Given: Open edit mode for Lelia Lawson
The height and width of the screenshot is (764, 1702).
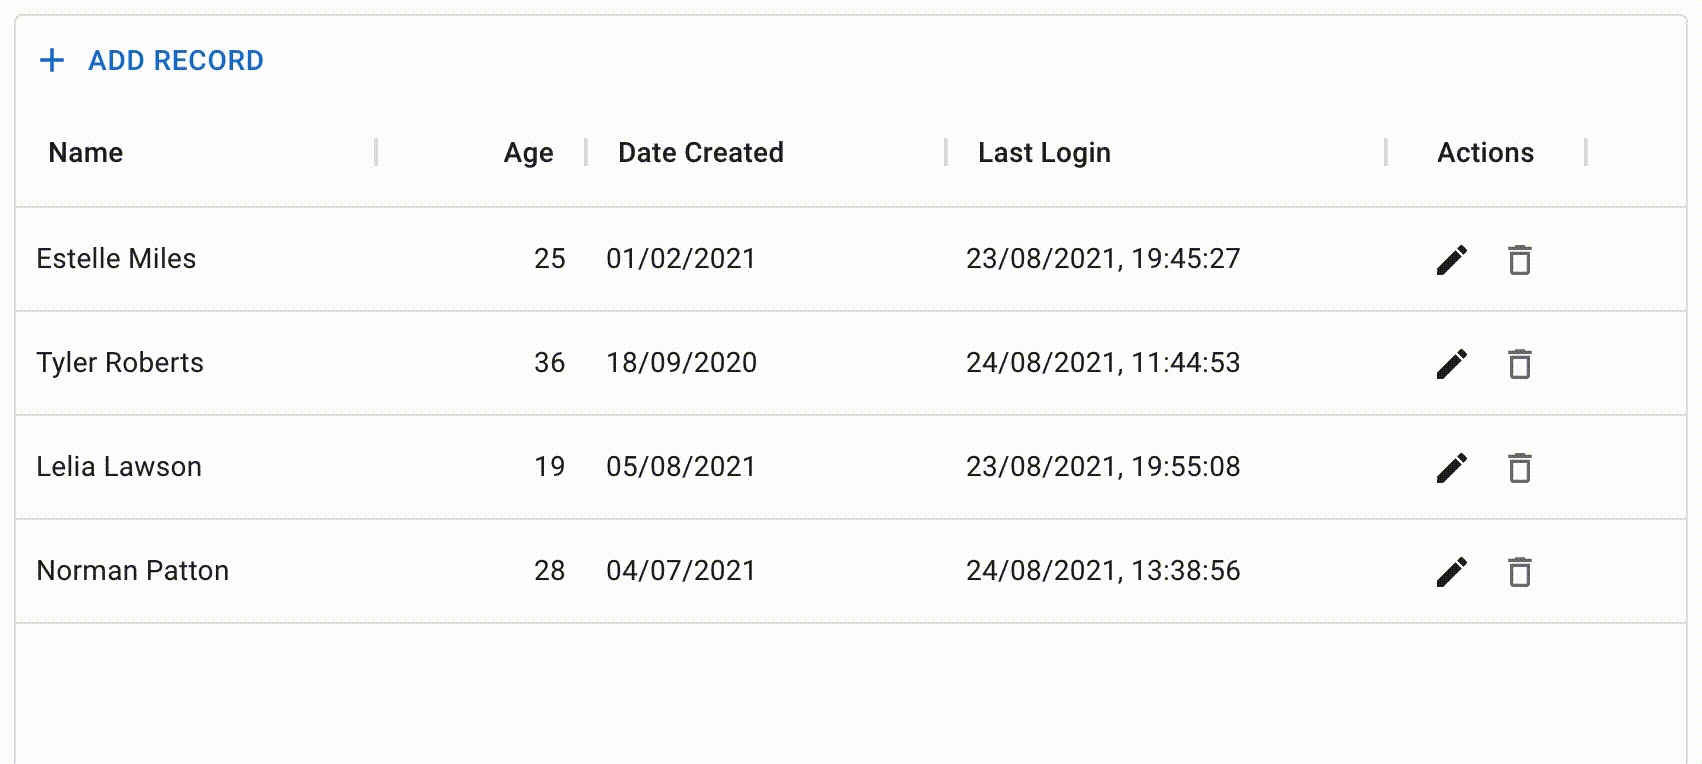Looking at the screenshot, I should pyautogui.click(x=1452, y=468).
